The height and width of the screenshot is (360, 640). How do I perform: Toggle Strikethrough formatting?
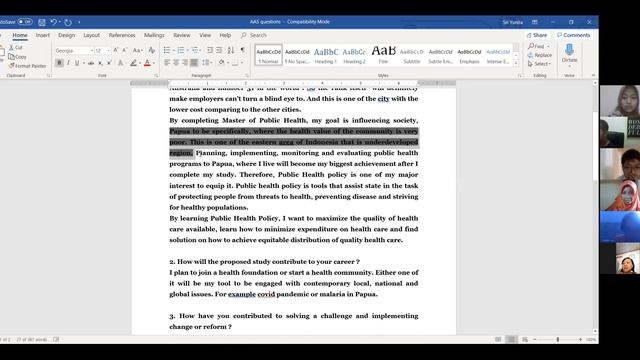click(91, 63)
